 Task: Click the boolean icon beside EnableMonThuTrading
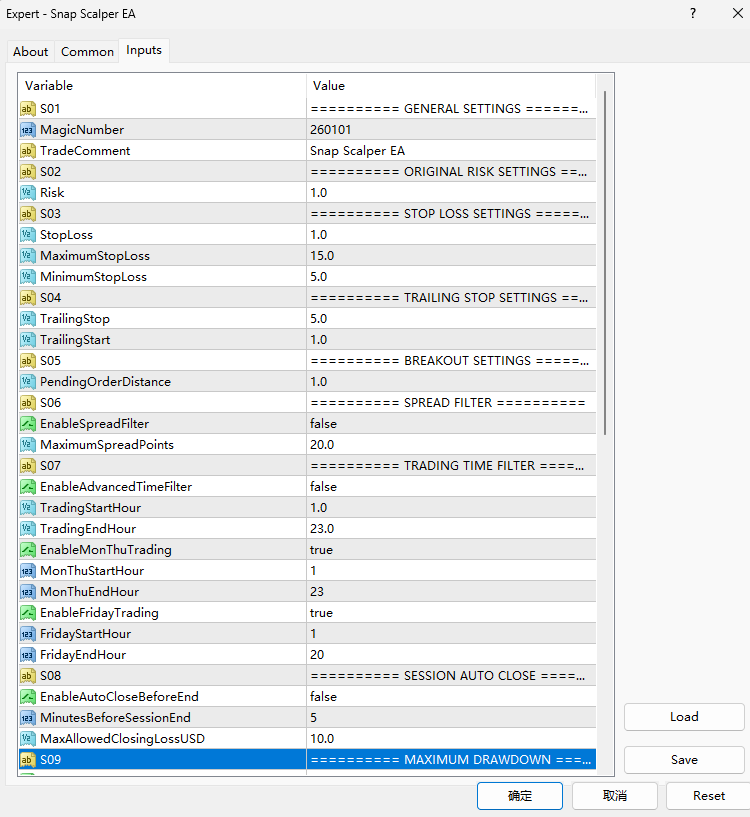28,550
